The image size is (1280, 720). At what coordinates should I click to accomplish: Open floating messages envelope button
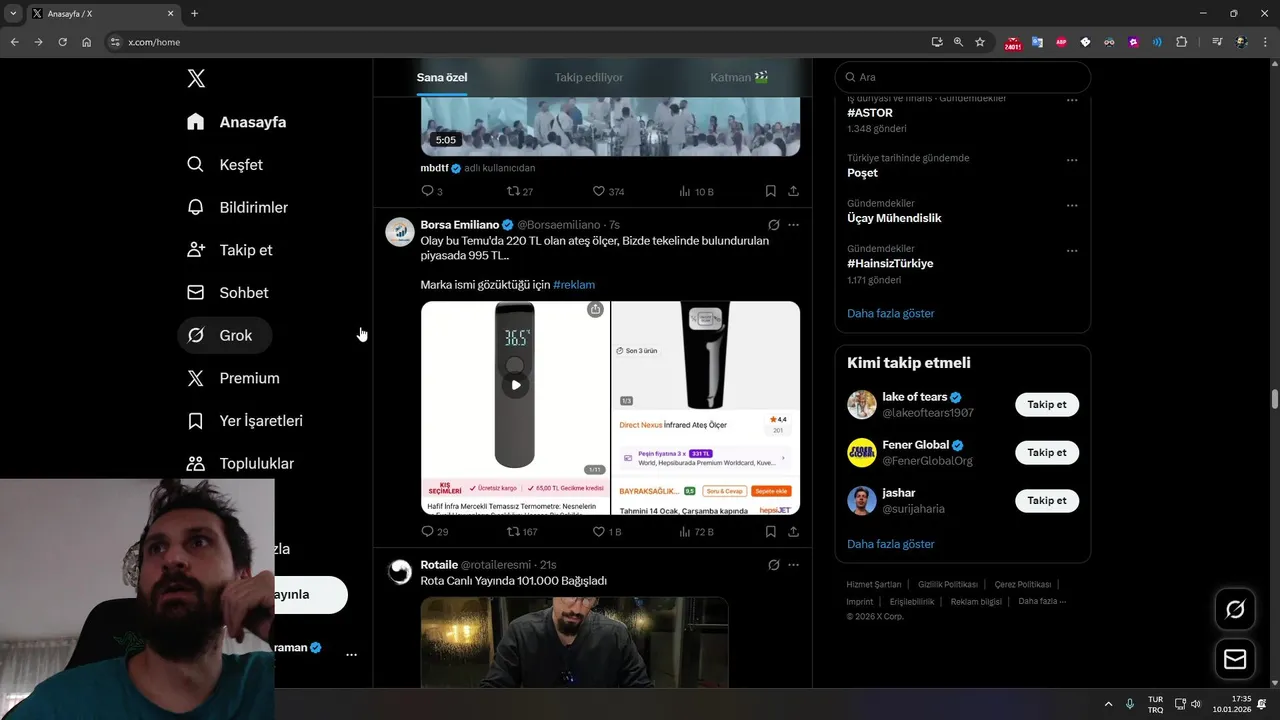coord(1235,659)
